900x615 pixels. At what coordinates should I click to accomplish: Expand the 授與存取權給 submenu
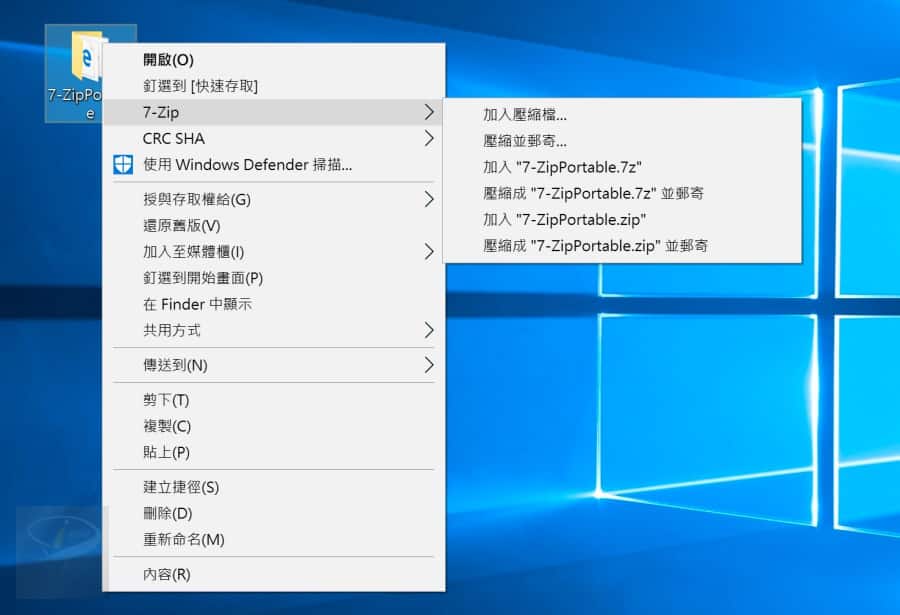[429, 199]
